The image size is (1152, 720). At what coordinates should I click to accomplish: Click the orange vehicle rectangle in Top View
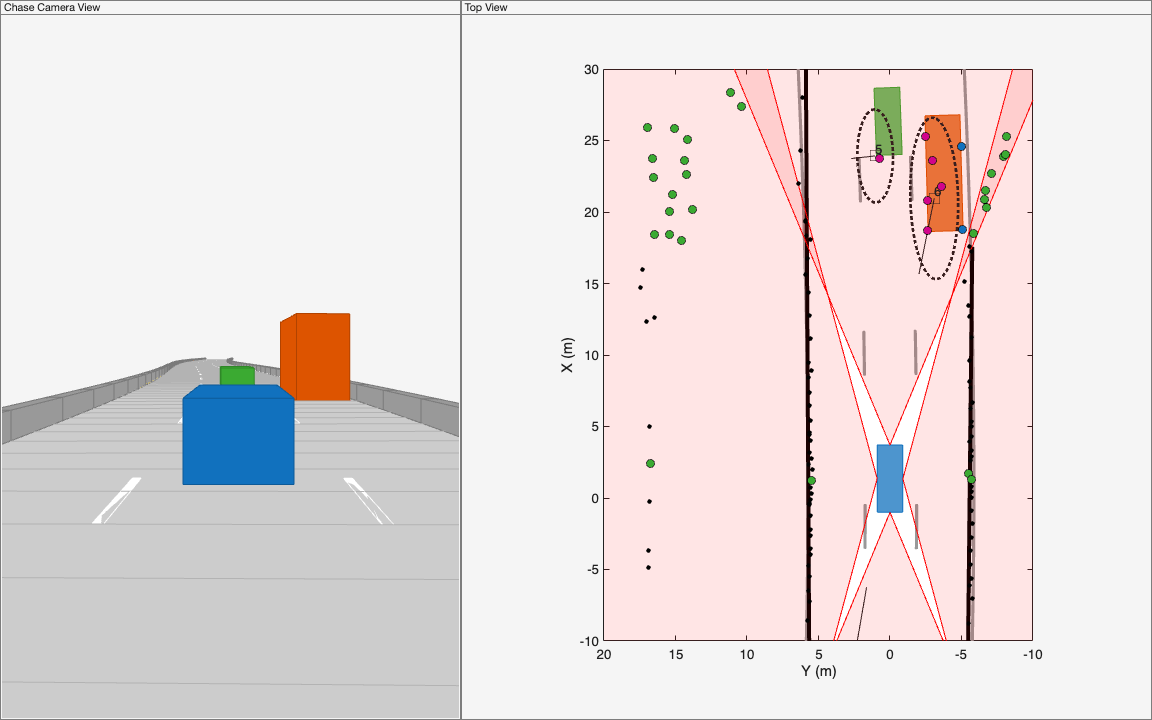(x=943, y=173)
